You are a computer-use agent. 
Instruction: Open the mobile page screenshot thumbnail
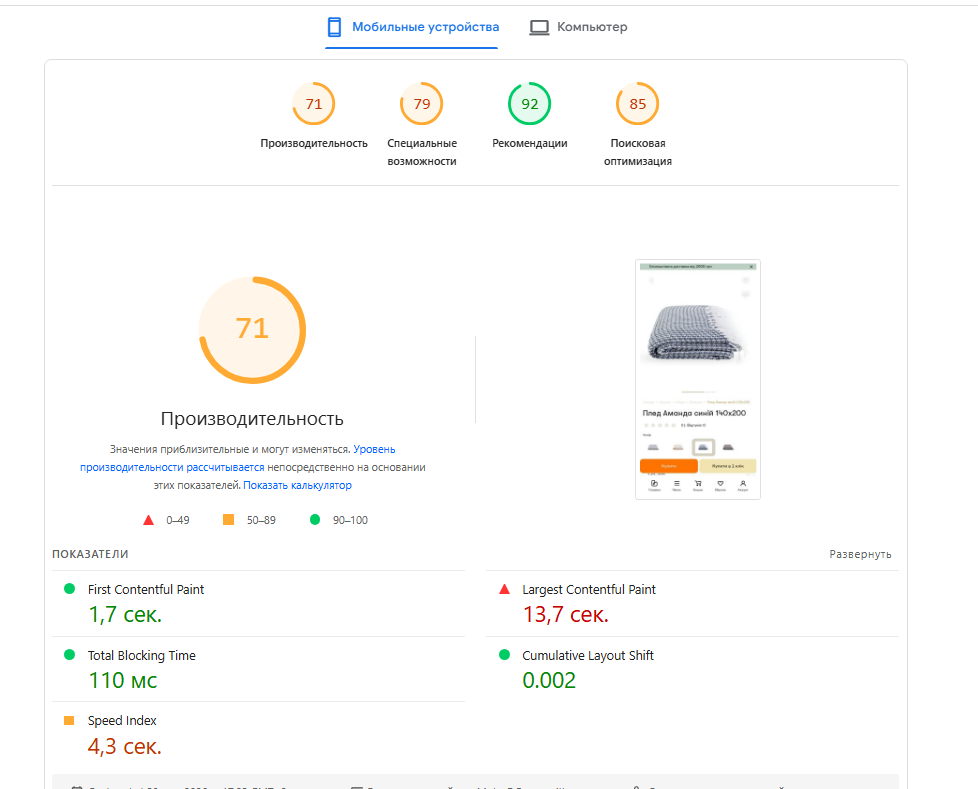point(697,379)
